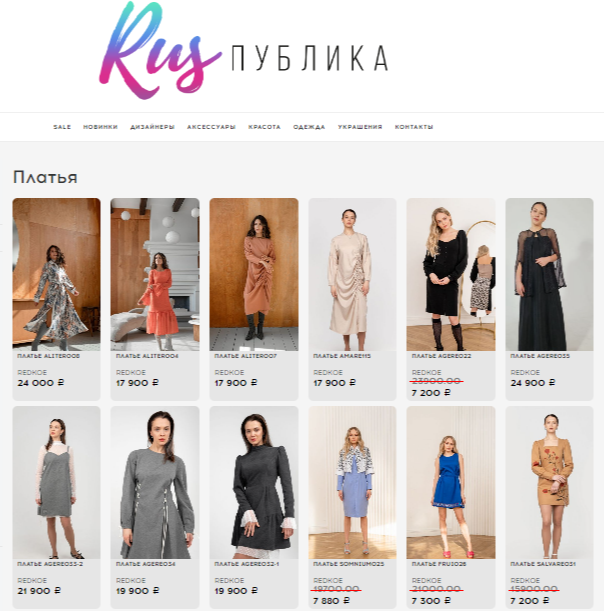604x611 pixels.
Task: Open the beige ruched dress image
Action: pyautogui.click(x=352, y=274)
